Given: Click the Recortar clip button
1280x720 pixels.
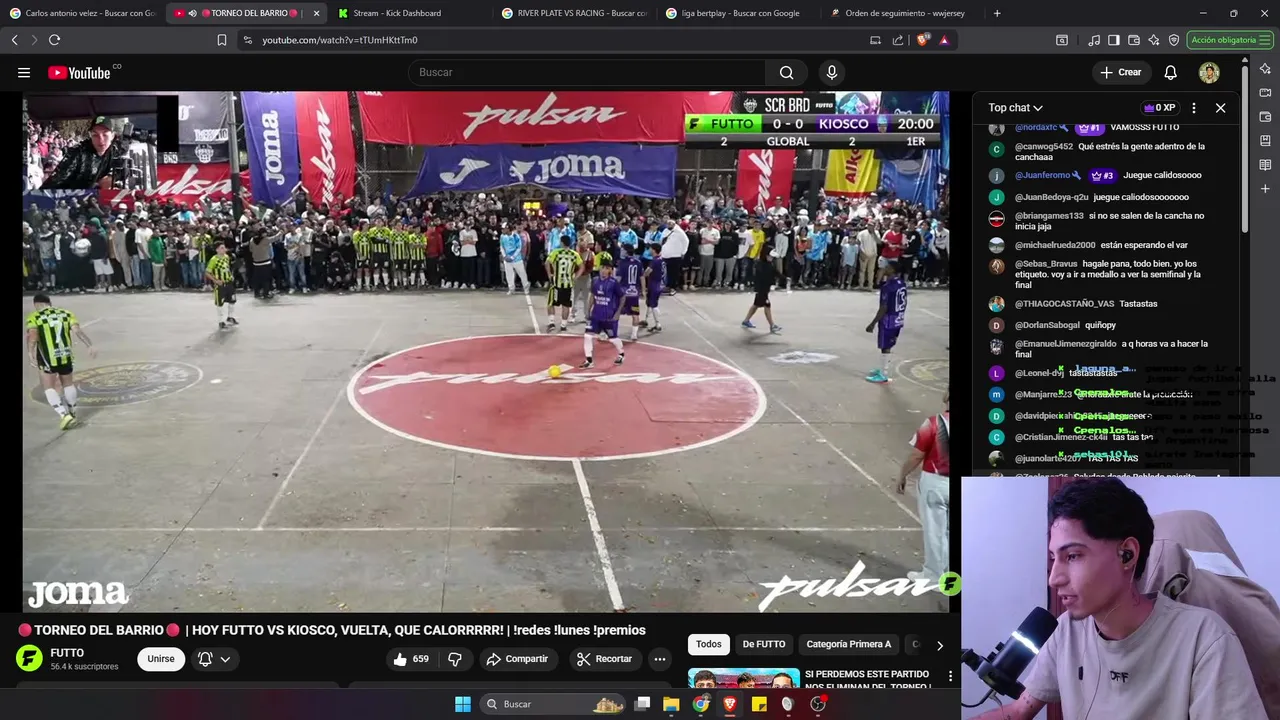Looking at the screenshot, I should [x=604, y=659].
